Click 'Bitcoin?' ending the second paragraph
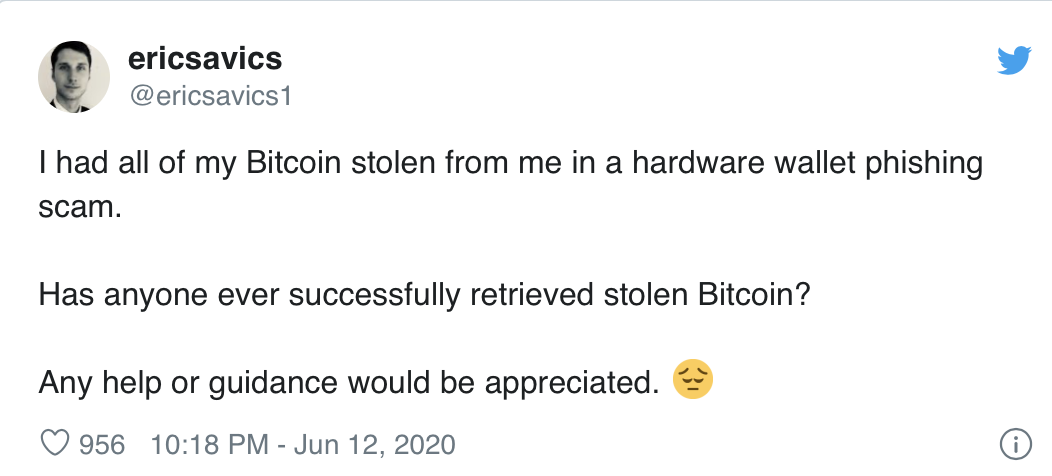Viewport: 1052px width, 476px height. point(754,295)
